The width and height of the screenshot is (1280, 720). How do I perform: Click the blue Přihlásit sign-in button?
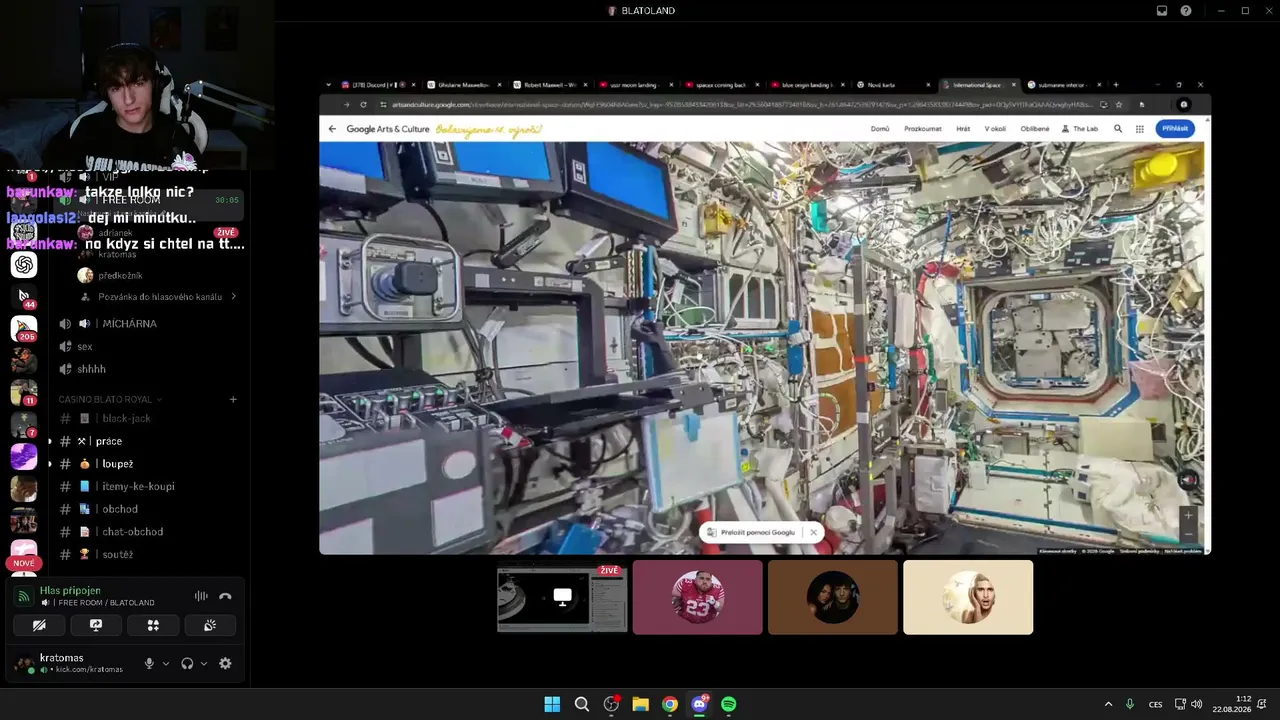tap(1175, 128)
